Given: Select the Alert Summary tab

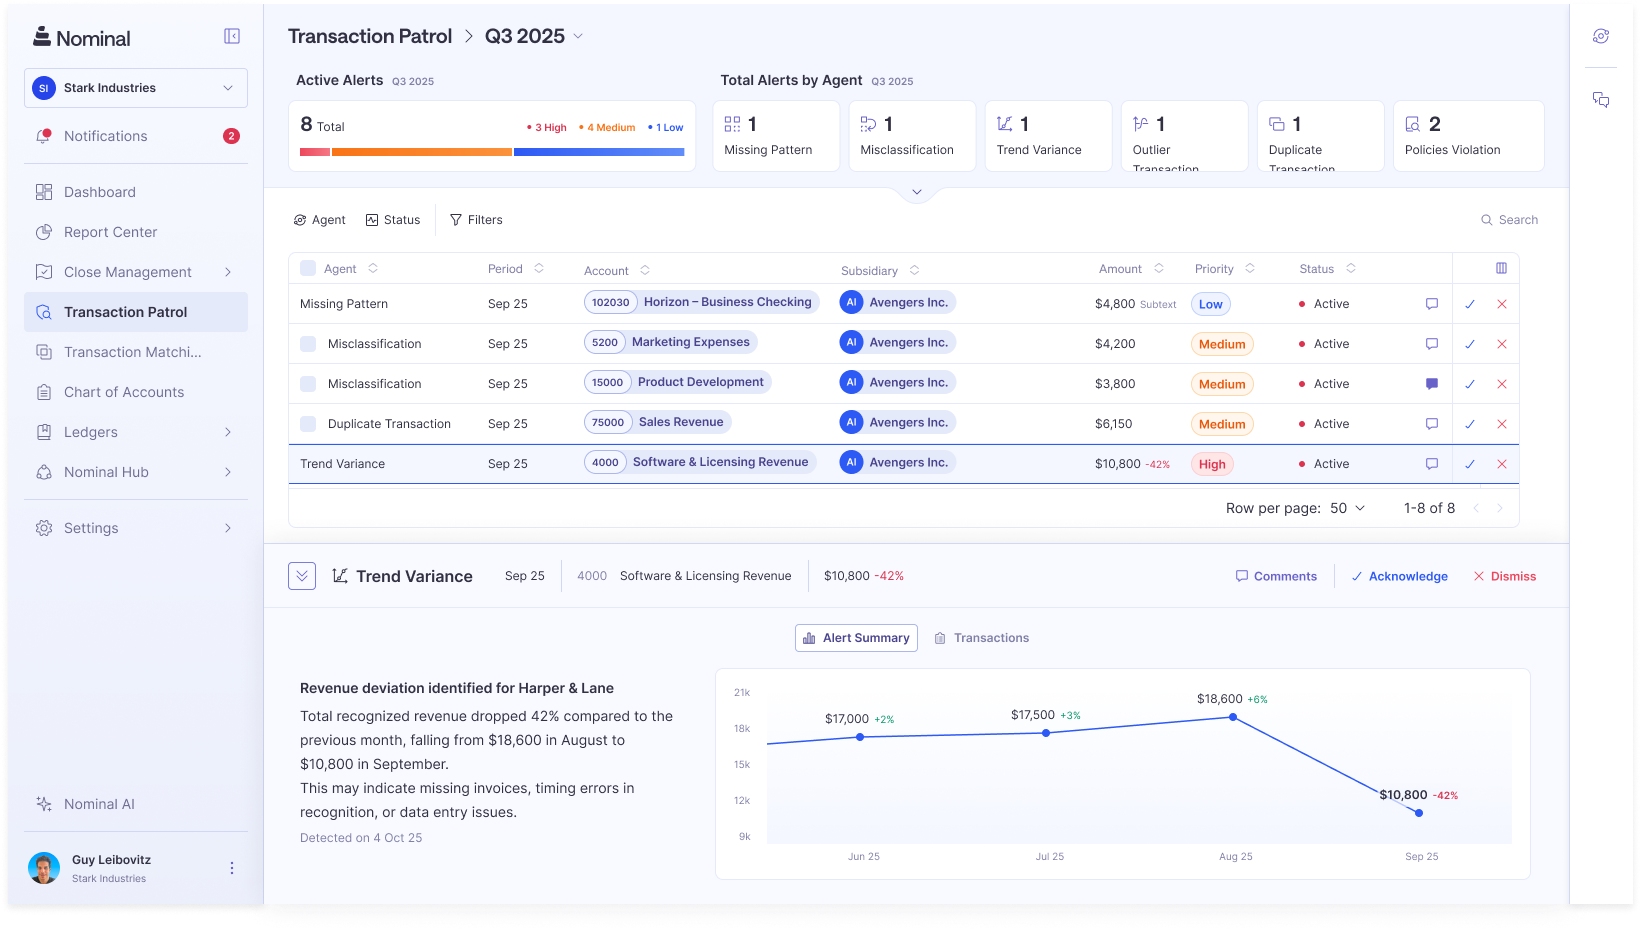Looking at the screenshot, I should tap(856, 637).
